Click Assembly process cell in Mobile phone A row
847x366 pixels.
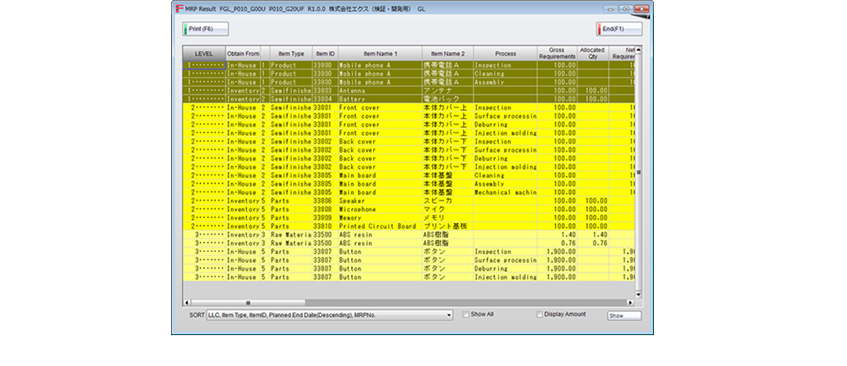coord(505,83)
